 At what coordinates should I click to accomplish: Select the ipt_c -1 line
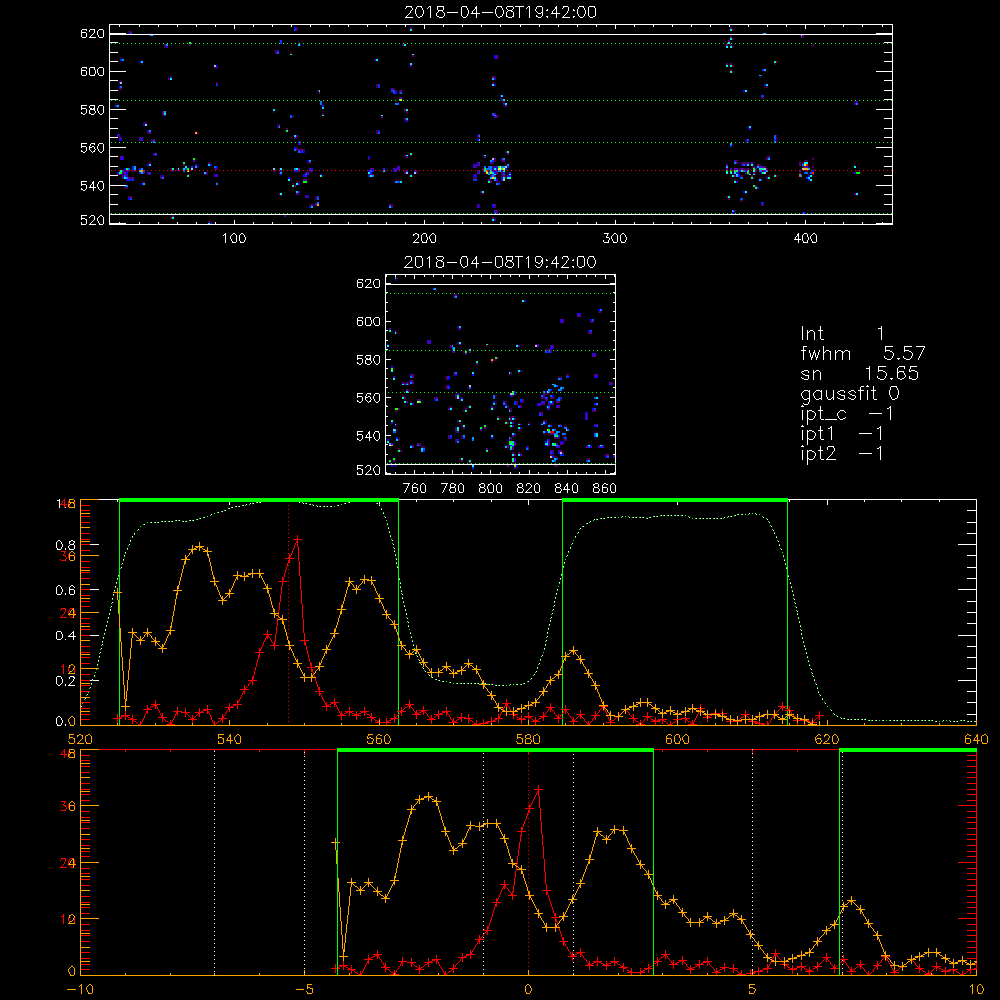(x=847, y=414)
